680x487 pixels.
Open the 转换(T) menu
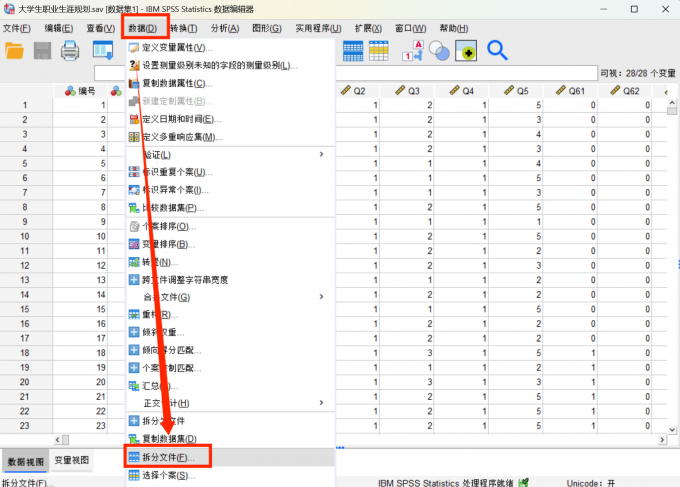pos(183,29)
